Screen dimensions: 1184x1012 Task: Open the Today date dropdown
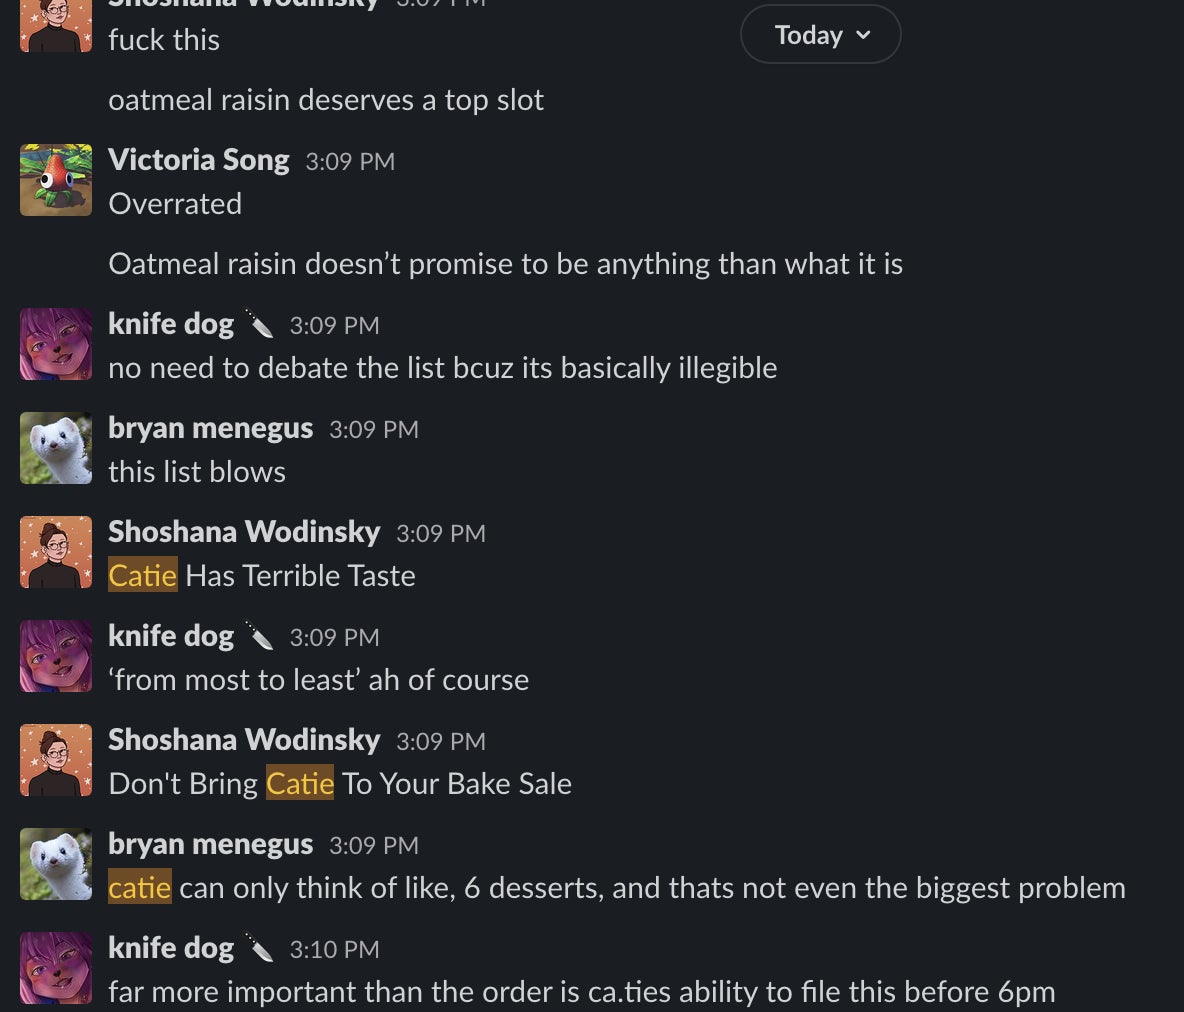pos(820,35)
